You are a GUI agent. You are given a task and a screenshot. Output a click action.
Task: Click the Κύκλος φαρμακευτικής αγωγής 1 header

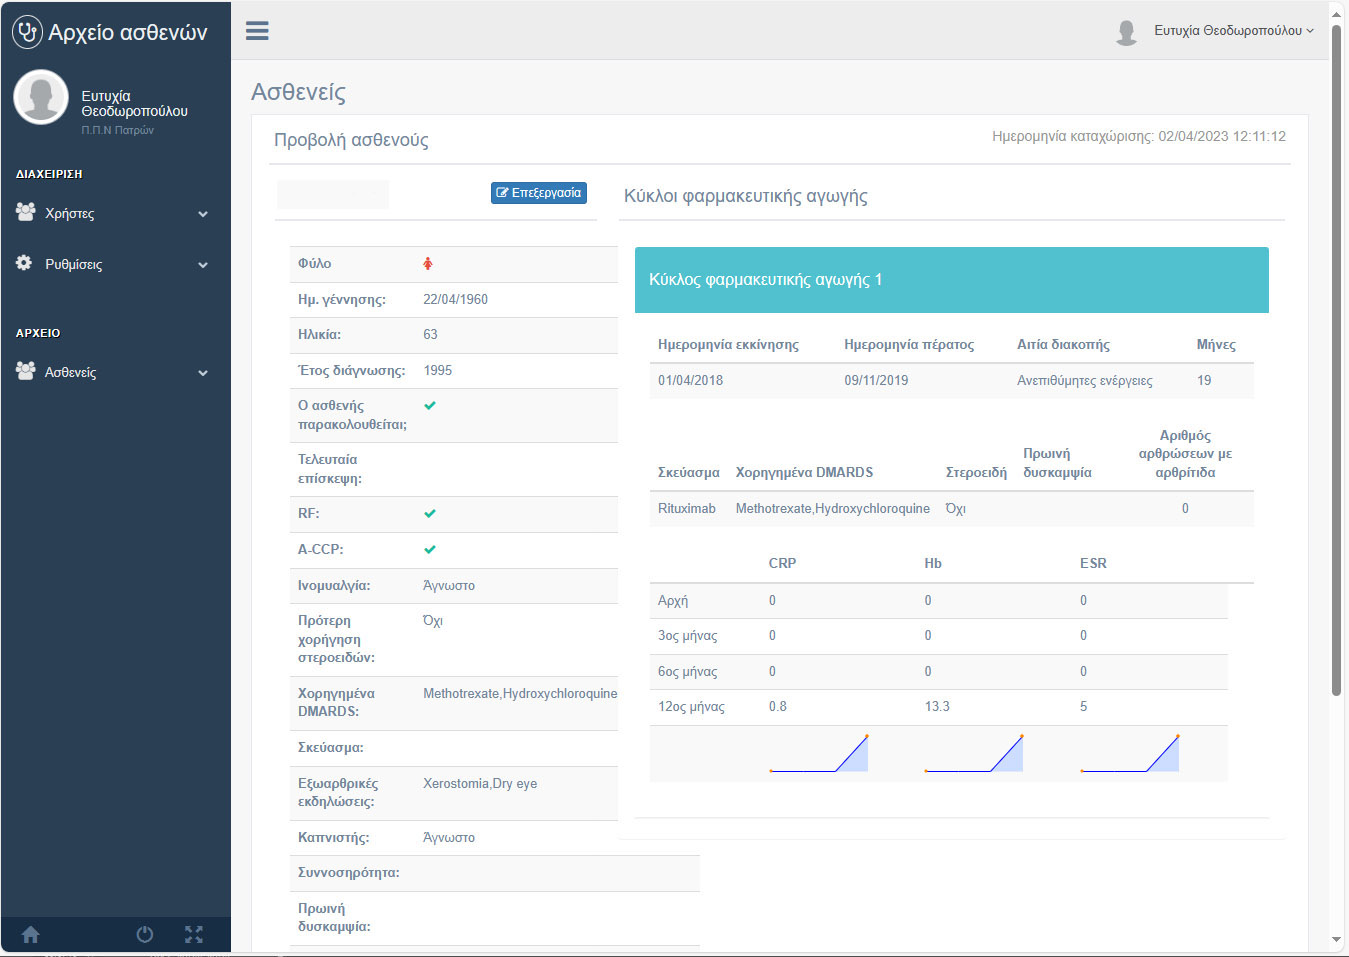tap(950, 280)
